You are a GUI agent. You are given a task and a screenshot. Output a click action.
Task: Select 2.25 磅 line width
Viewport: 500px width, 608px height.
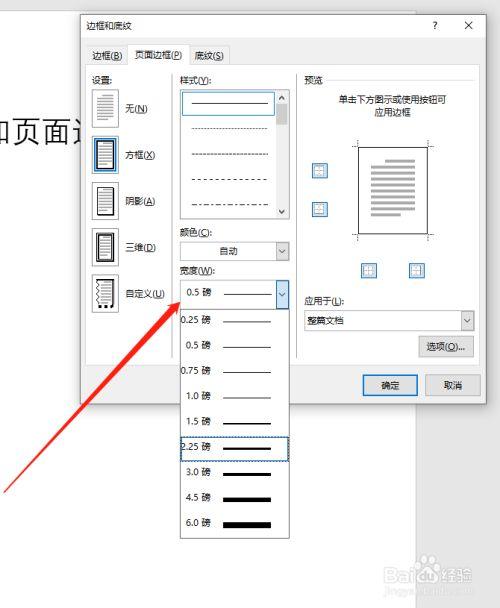coord(235,449)
